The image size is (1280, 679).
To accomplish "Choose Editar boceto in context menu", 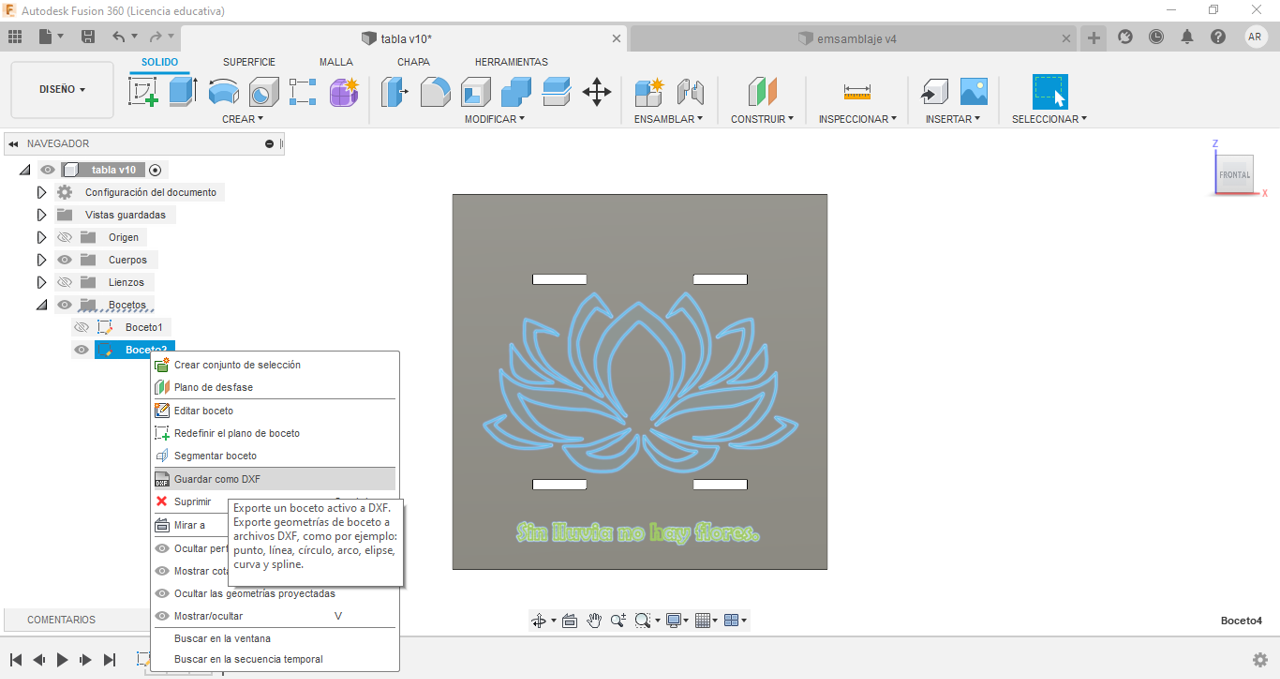I will click(x=274, y=411).
